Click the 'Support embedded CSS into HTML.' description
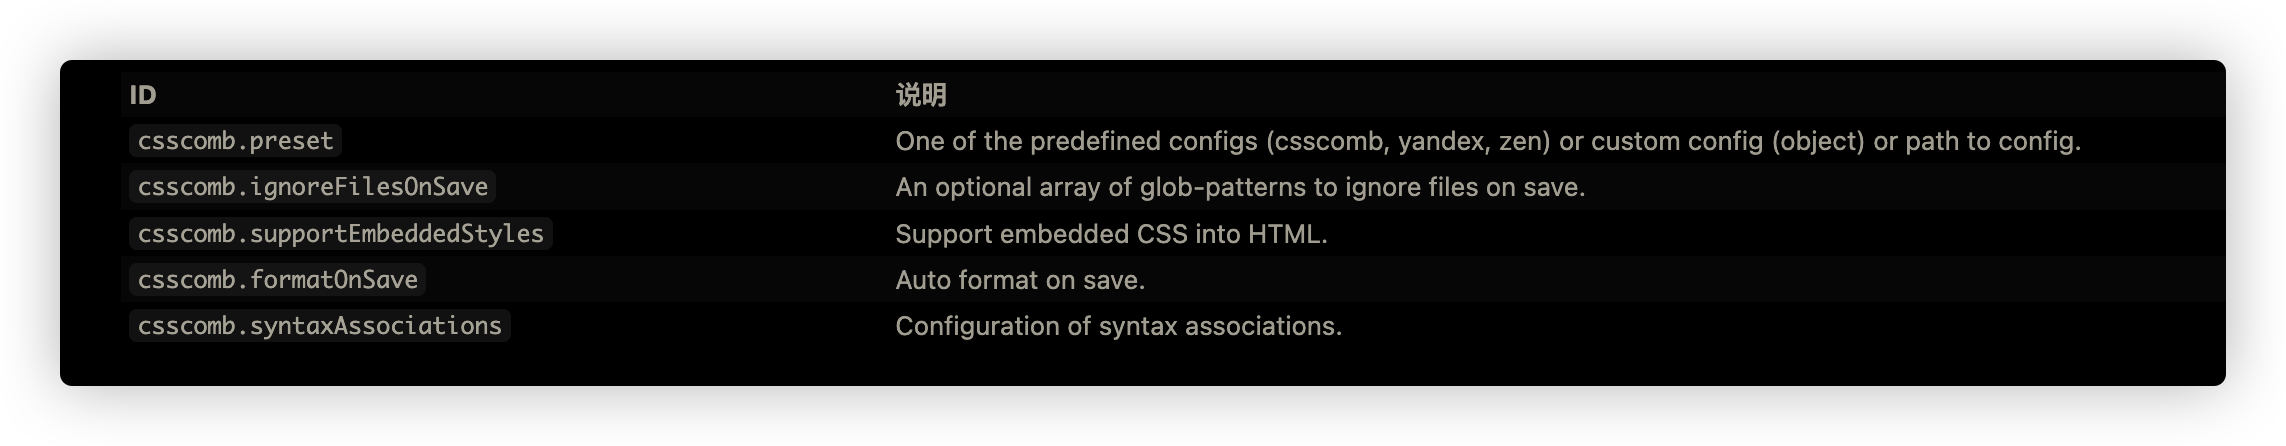This screenshot has width=2286, height=446. [x=1111, y=234]
